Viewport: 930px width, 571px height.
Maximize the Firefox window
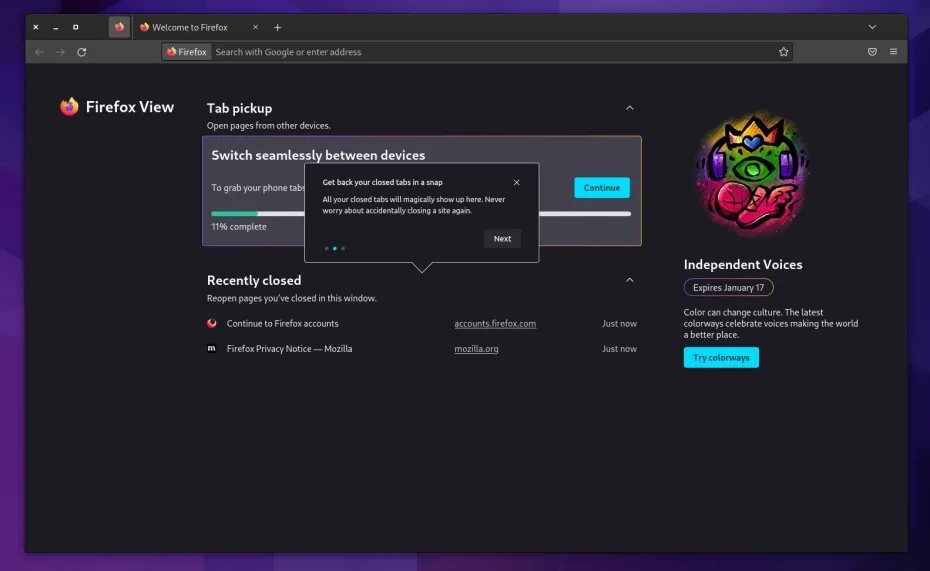tap(75, 27)
